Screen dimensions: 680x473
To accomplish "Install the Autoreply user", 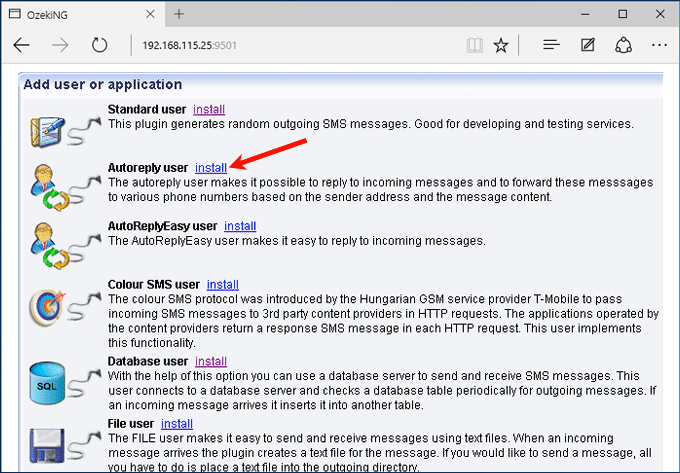I will [x=211, y=168].
